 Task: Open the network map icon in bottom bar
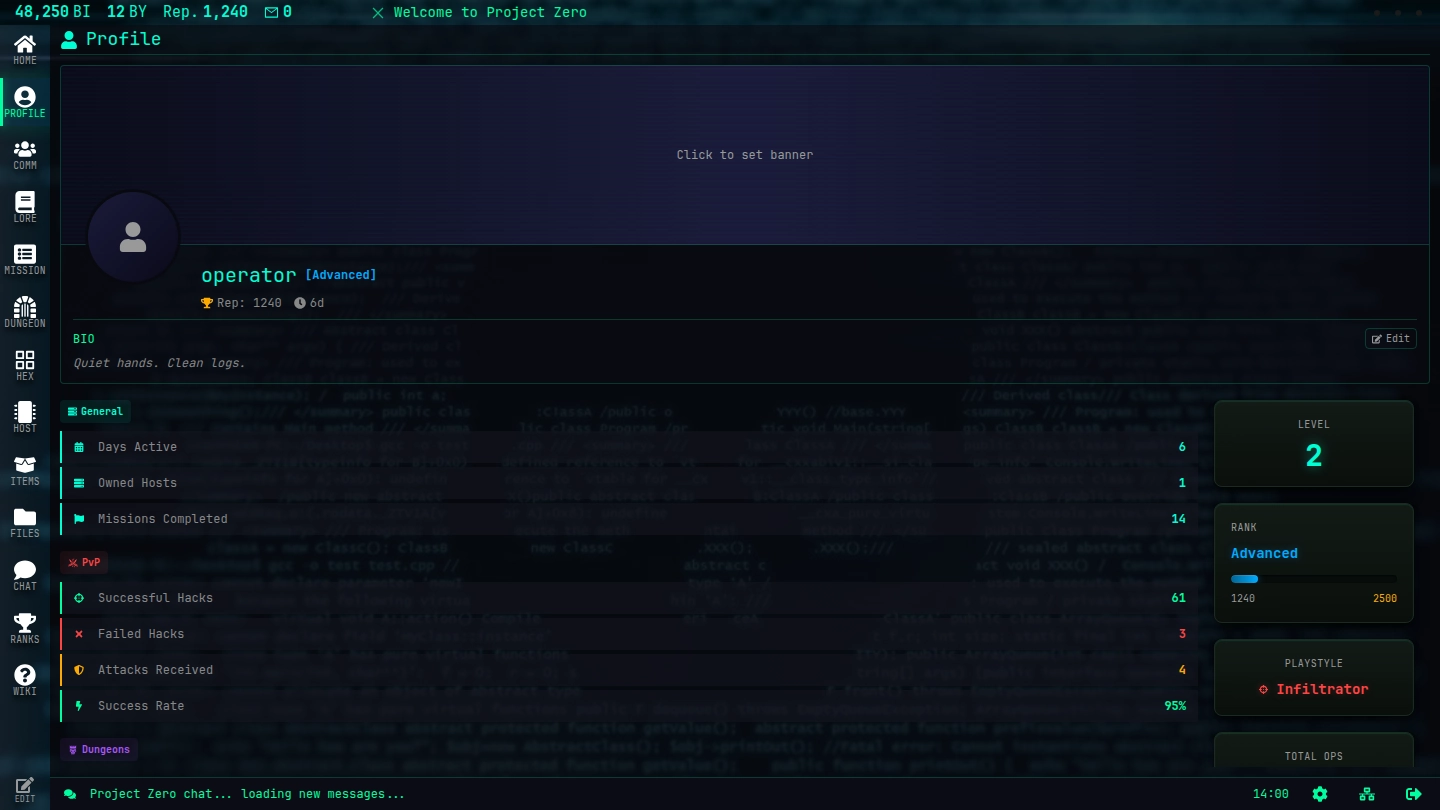pyautogui.click(x=1367, y=794)
